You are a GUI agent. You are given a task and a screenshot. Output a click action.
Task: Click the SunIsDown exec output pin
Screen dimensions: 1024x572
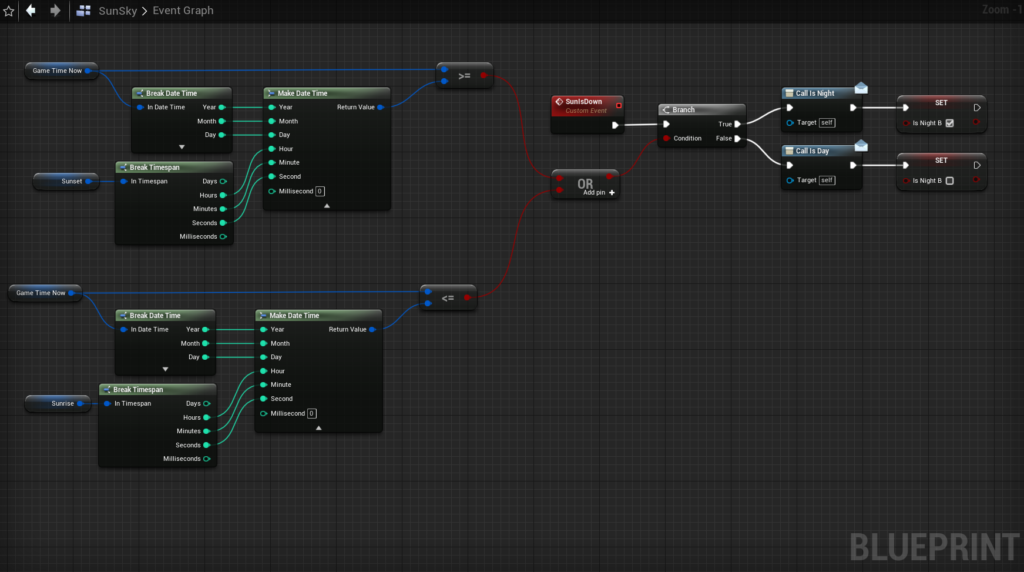coord(615,125)
